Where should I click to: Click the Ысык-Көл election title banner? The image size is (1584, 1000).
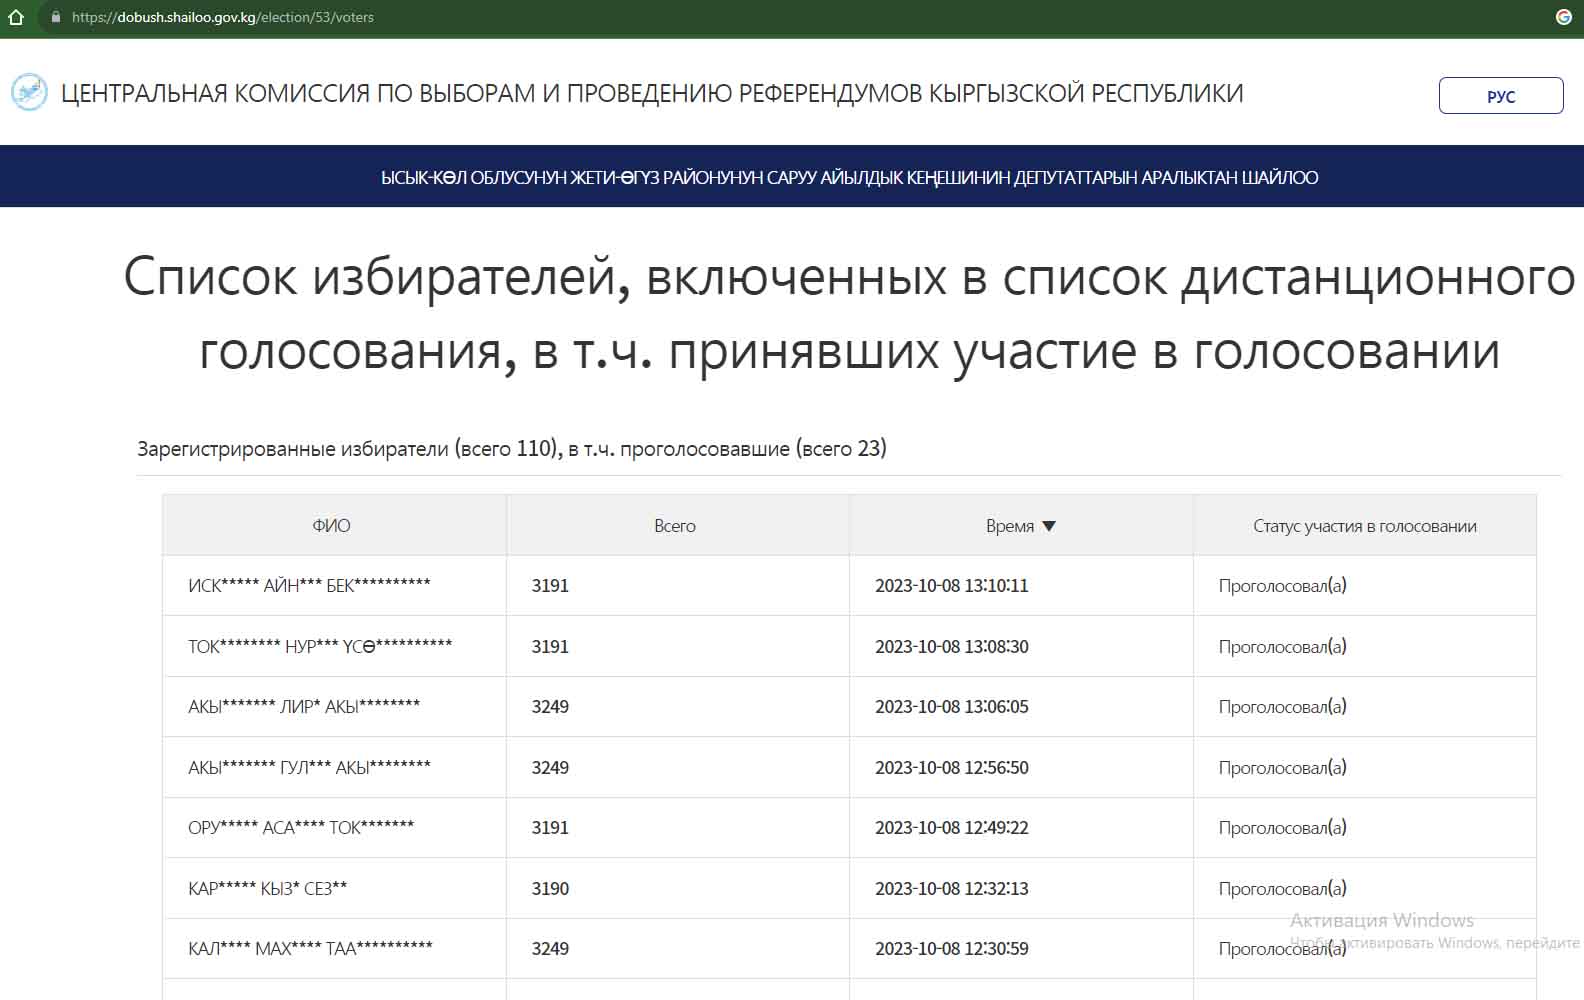point(849,178)
